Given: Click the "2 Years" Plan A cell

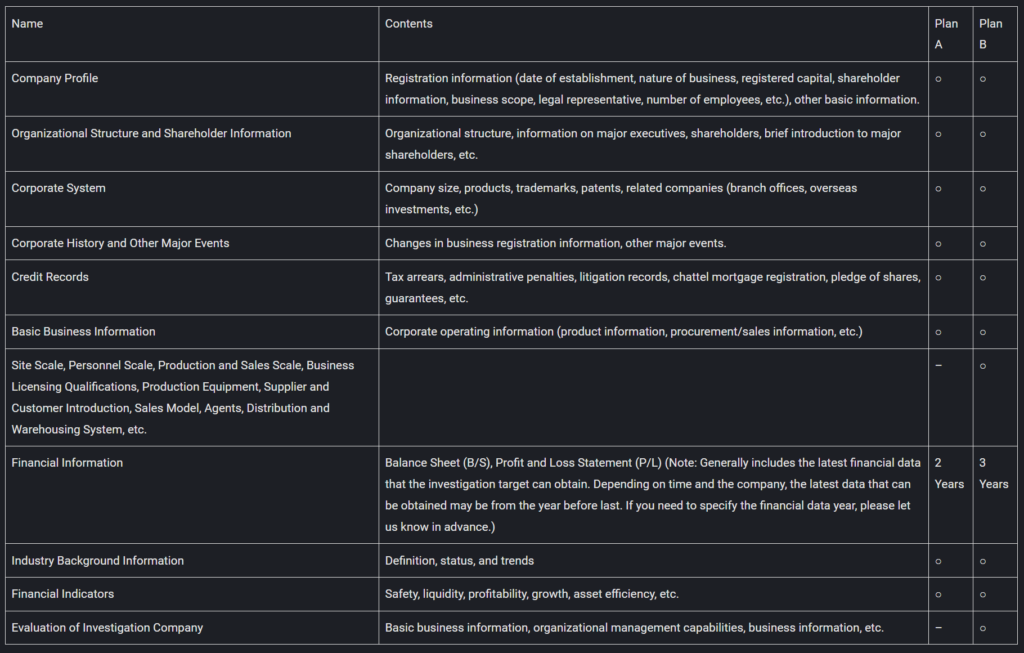Looking at the screenshot, I should click(949, 474).
